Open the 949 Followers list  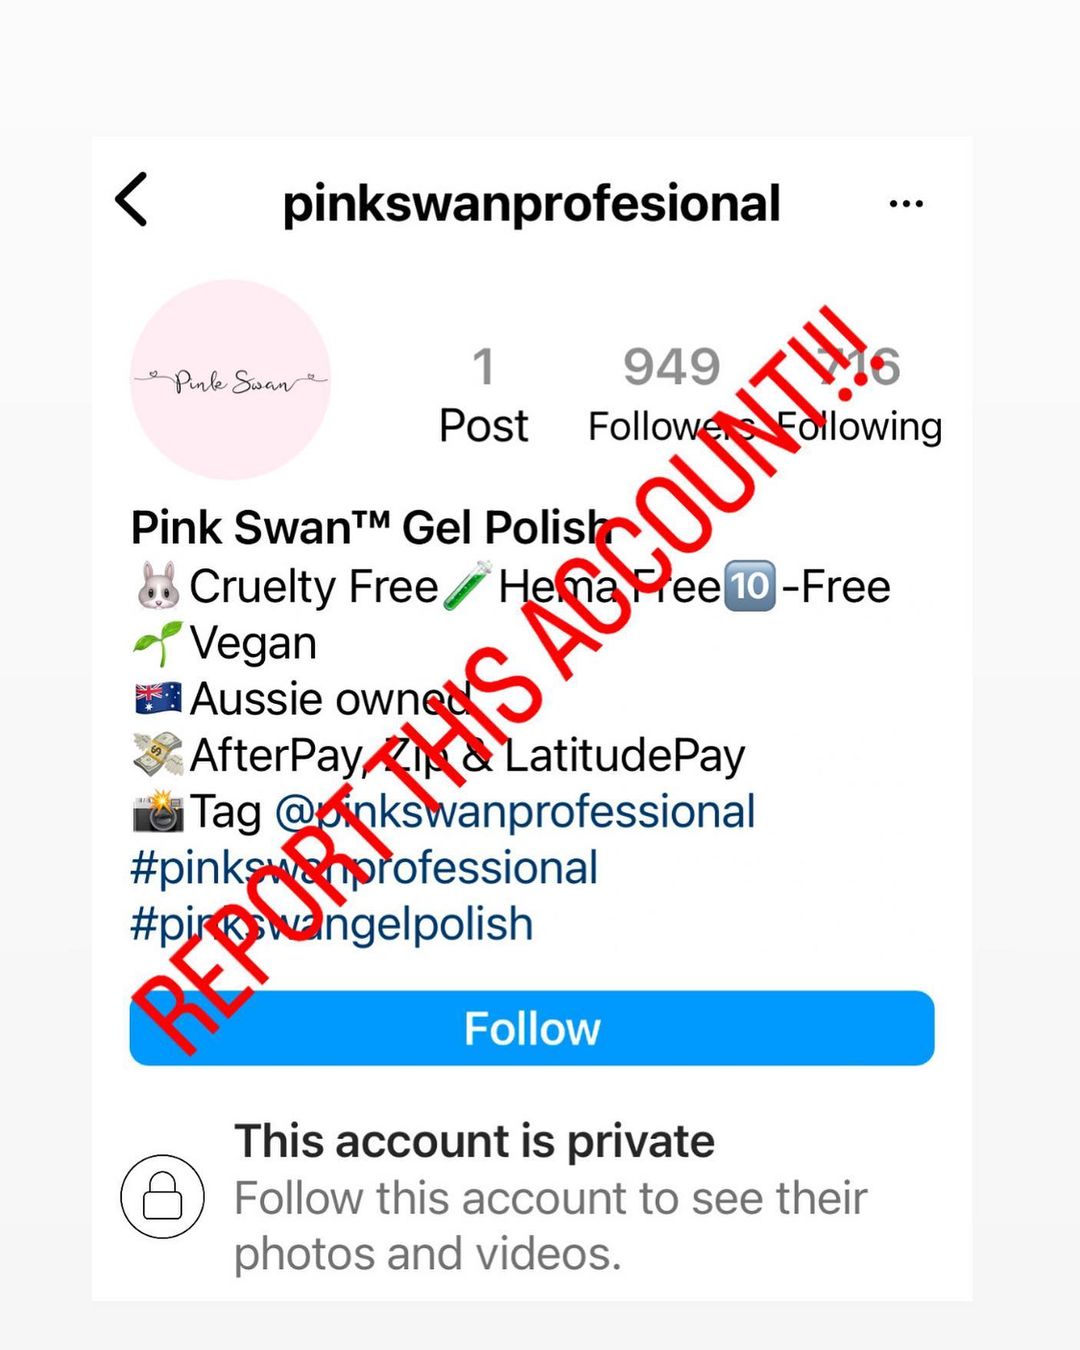[671, 395]
